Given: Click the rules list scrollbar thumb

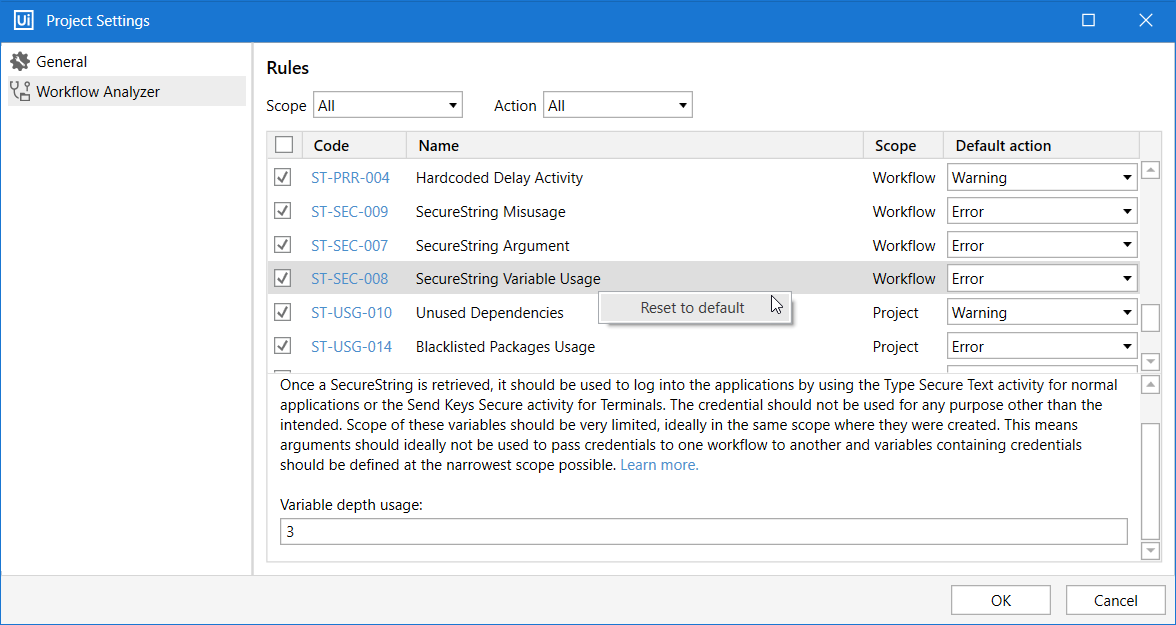Looking at the screenshot, I should point(1151,317).
